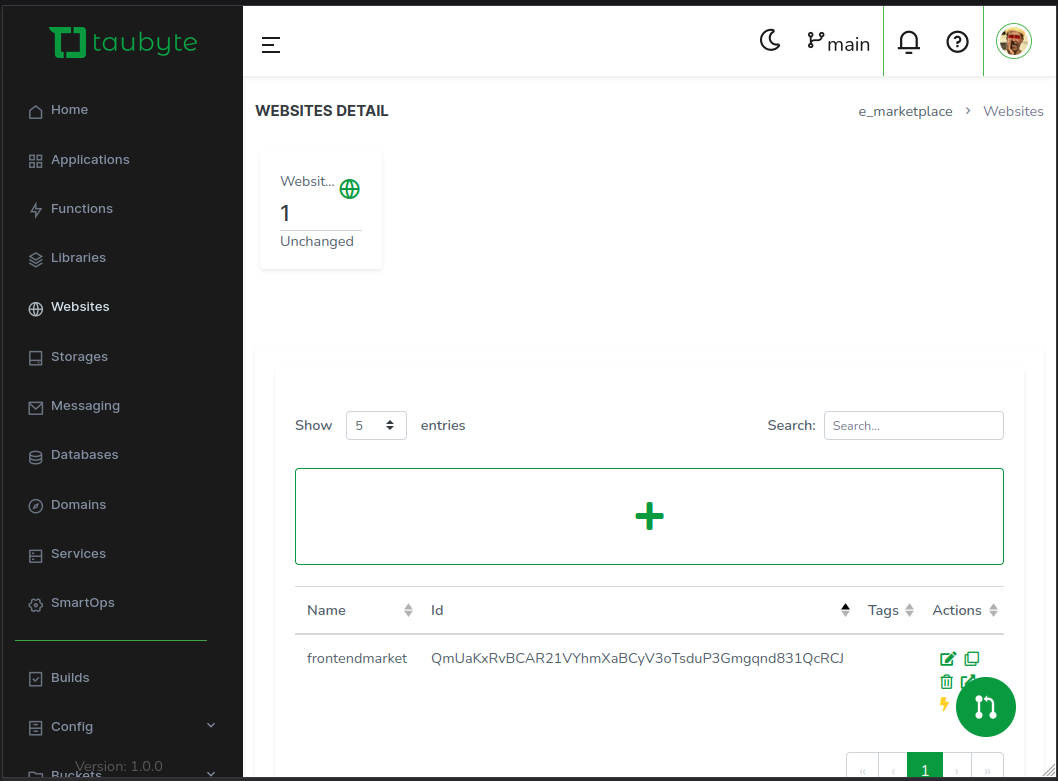Click the Messaging envelope icon

tap(36, 408)
